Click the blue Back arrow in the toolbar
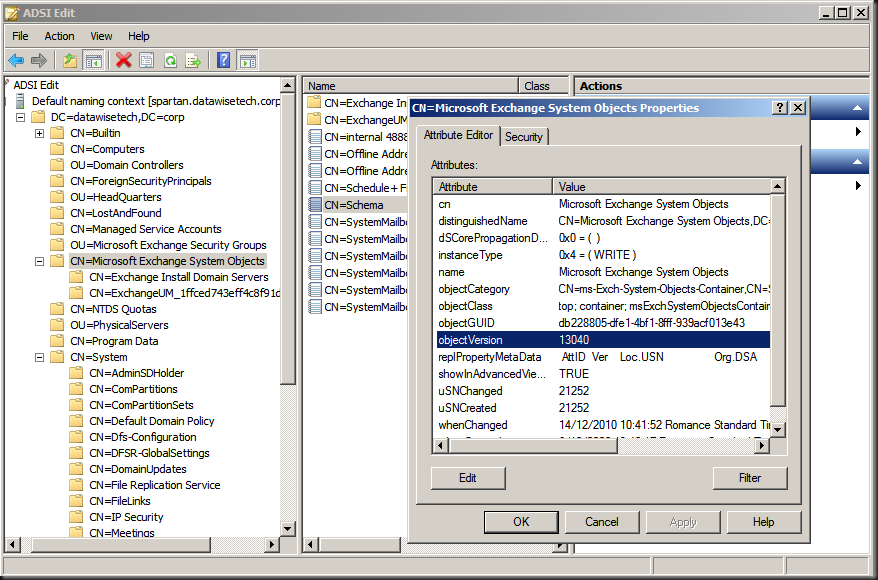Image resolution: width=878 pixels, height=580 pixels. [x=16, y=60]
